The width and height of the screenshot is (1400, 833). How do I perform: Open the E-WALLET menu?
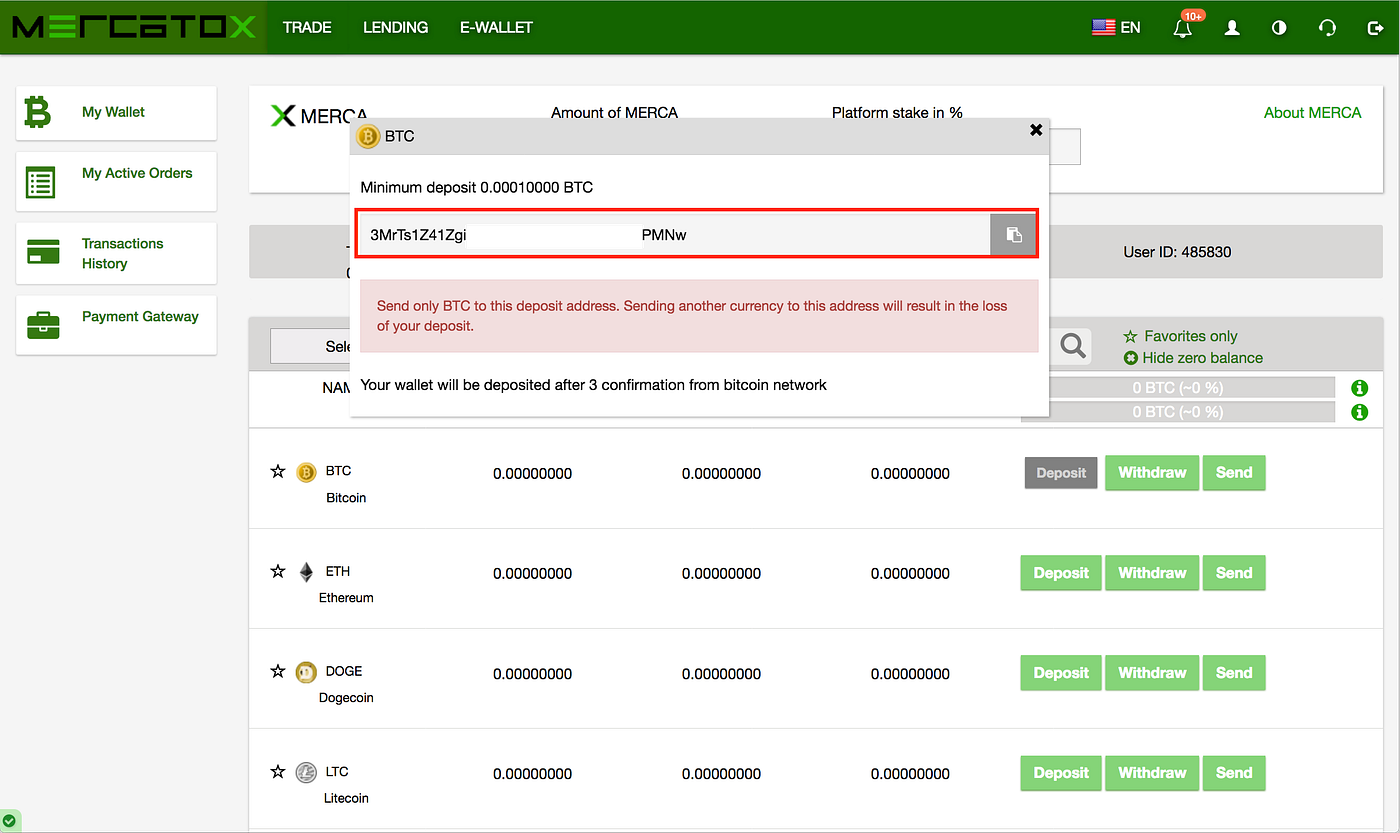point(496,27)
